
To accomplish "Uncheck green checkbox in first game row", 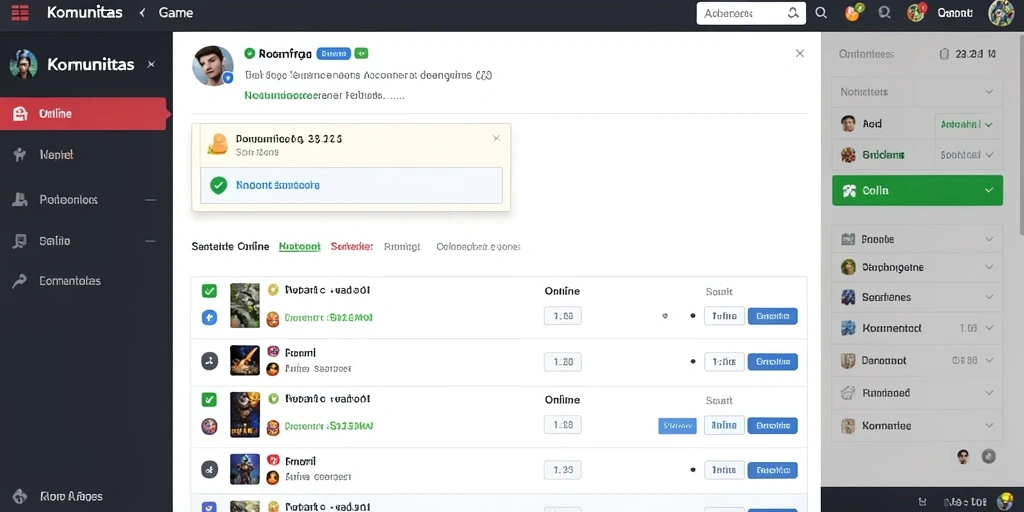I will [209, 291].
